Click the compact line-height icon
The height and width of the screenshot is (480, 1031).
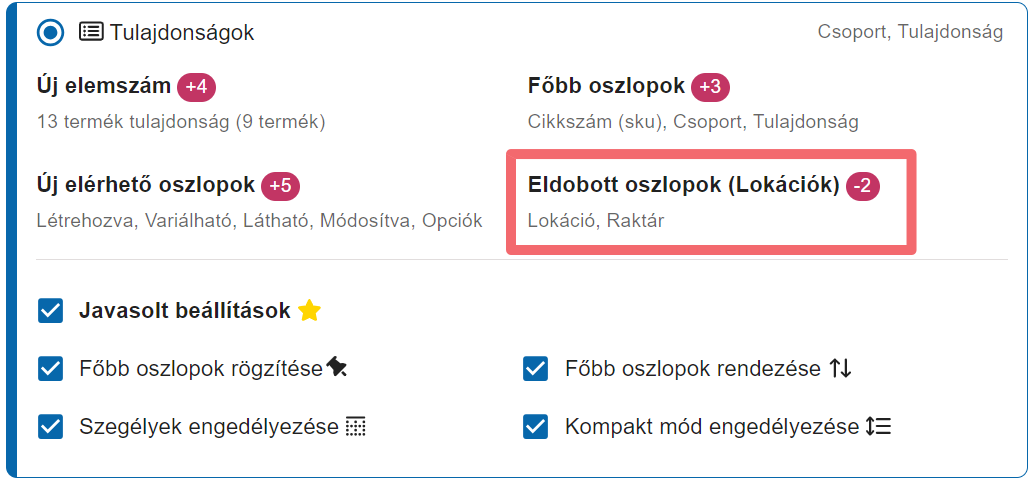(x=878, y=427)
